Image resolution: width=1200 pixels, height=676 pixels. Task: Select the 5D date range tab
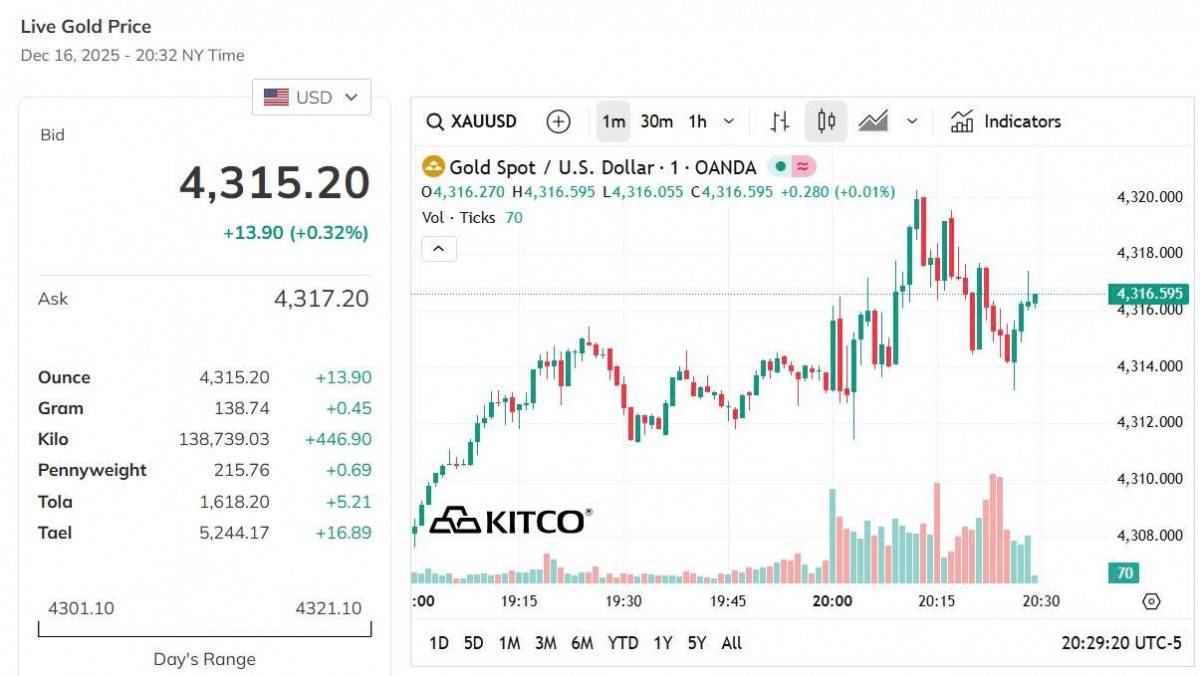474,643
